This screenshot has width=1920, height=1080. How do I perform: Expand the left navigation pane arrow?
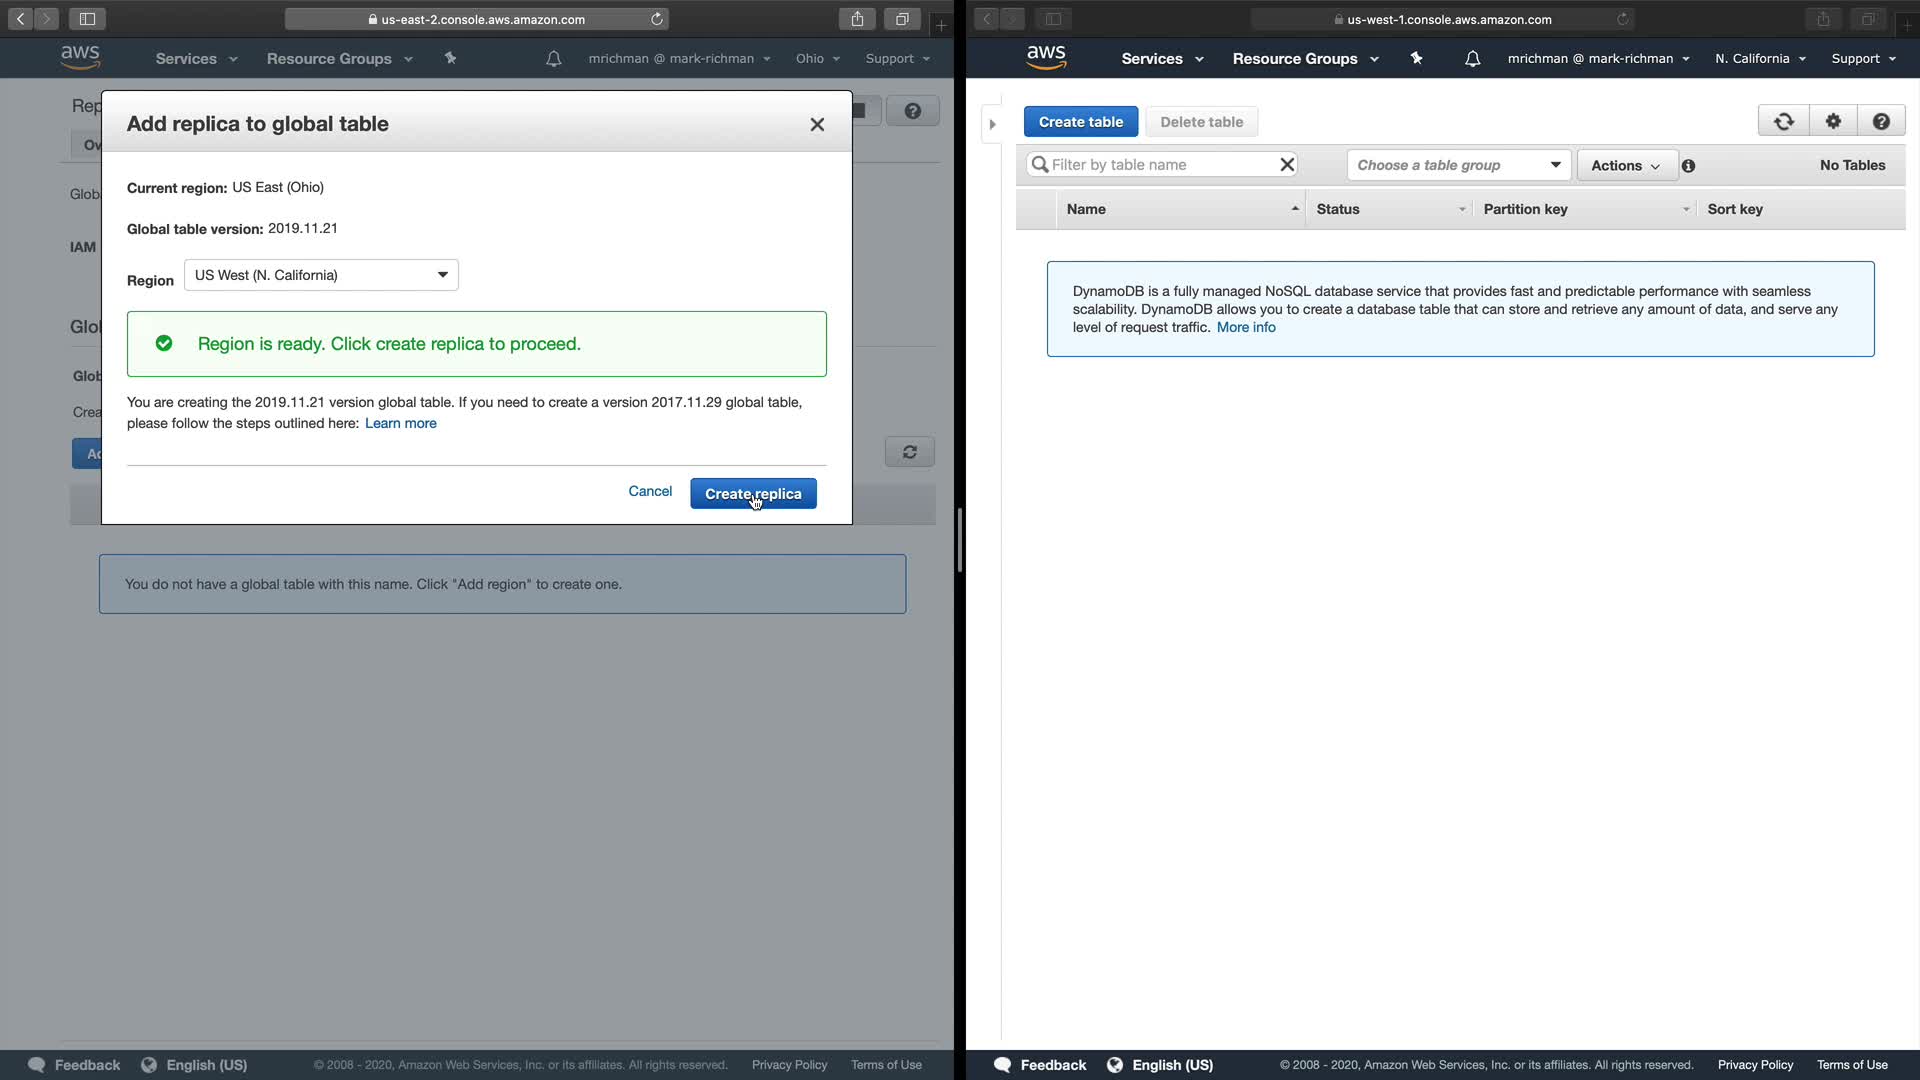[x=992, y=125]
